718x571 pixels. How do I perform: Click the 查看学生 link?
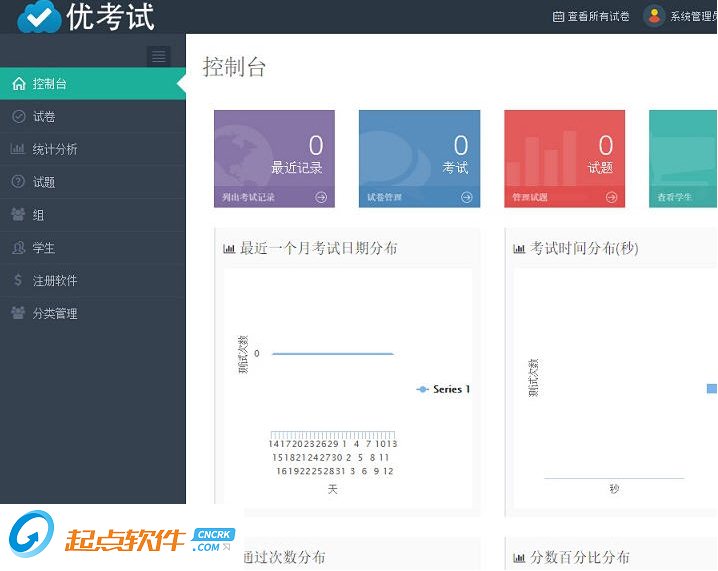pyautogui.click(x=674, y=197)
